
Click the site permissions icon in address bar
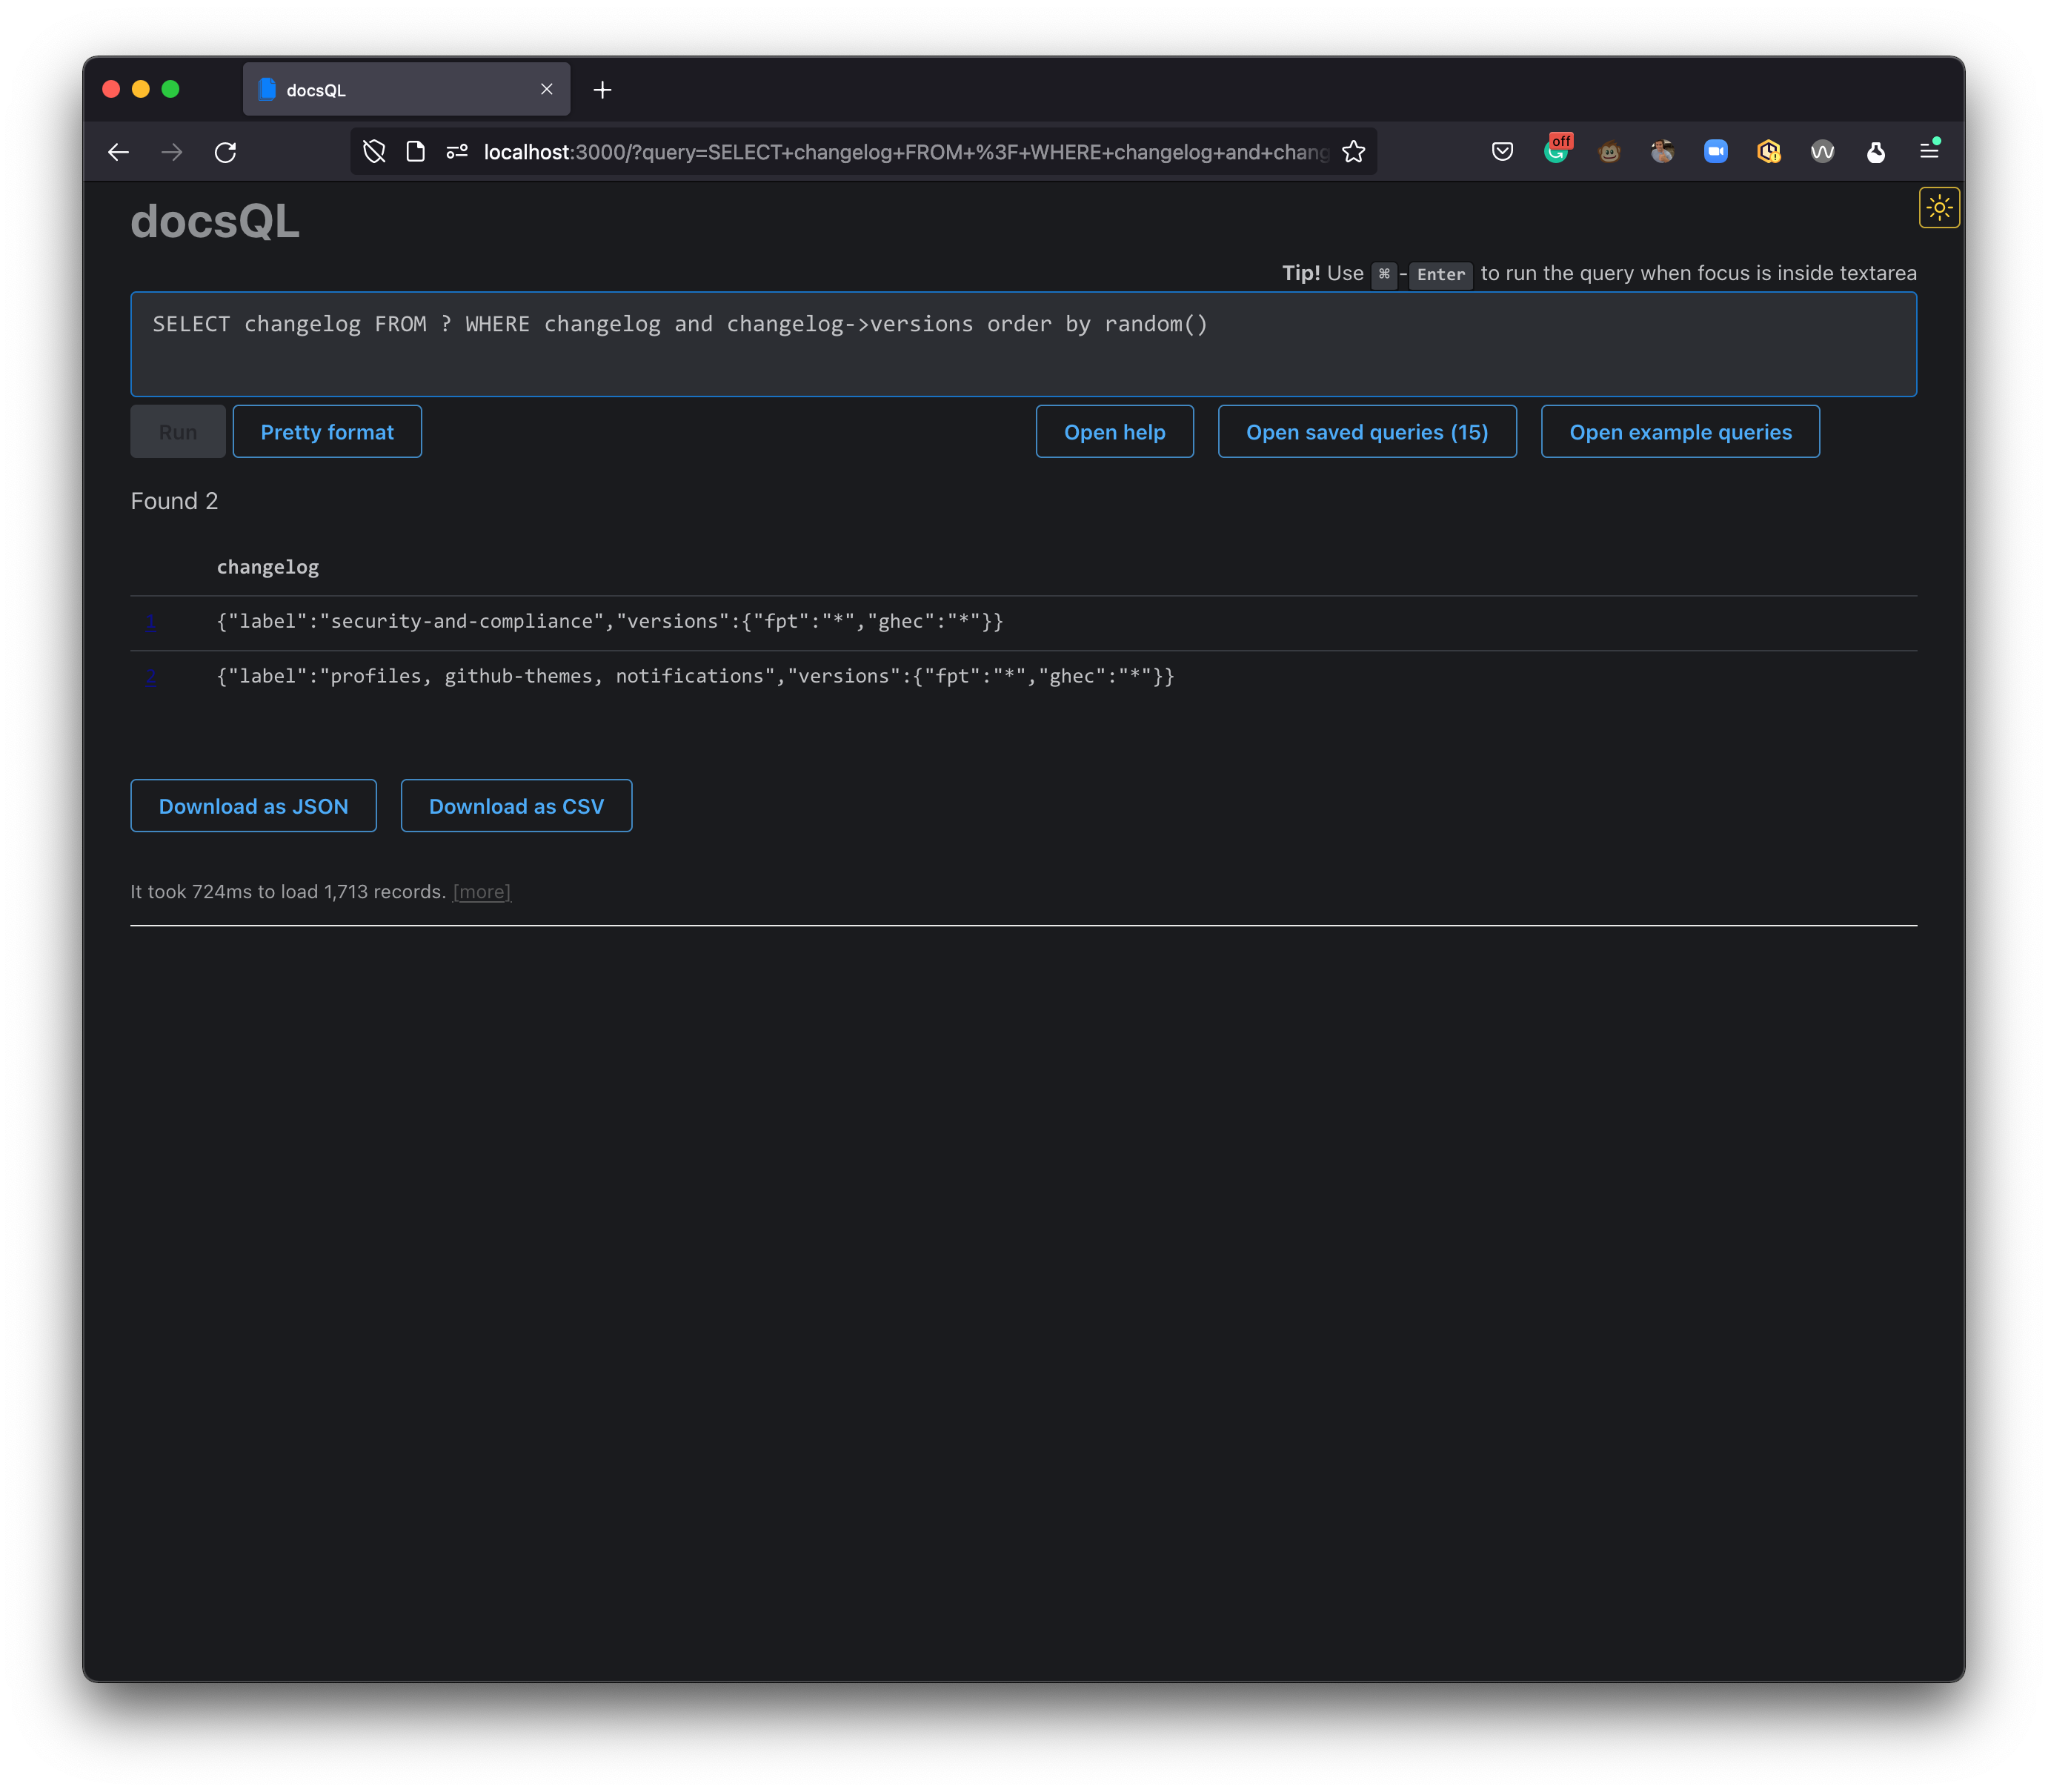[457, 152]
